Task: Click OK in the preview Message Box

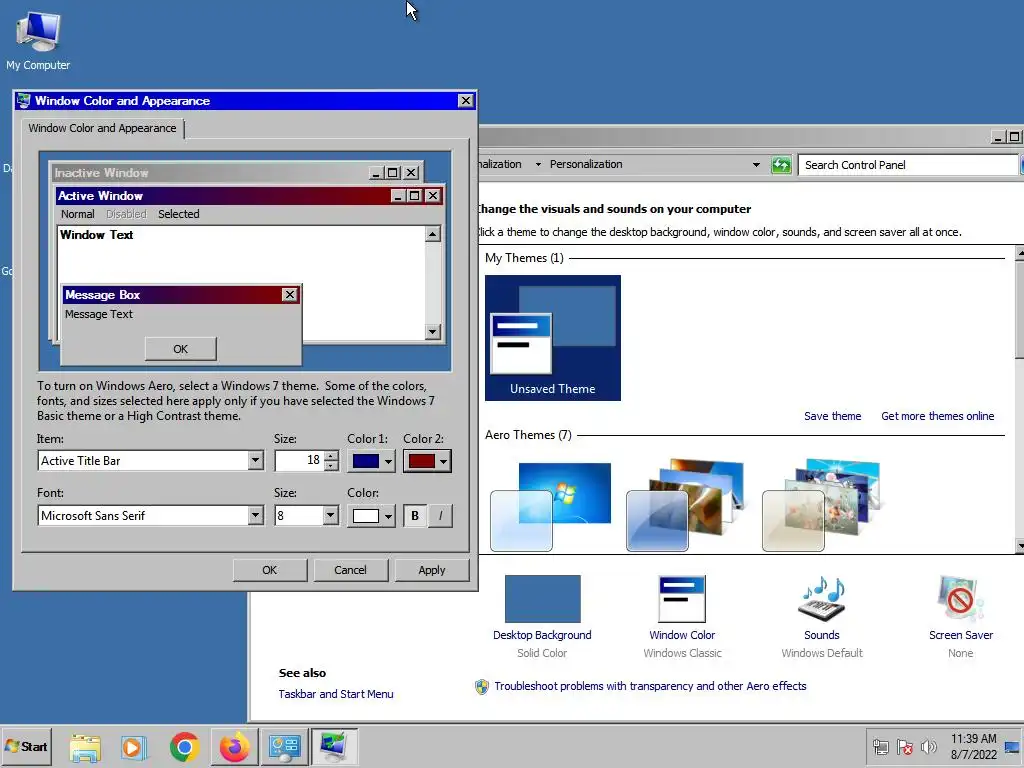Action: [181, 349]
